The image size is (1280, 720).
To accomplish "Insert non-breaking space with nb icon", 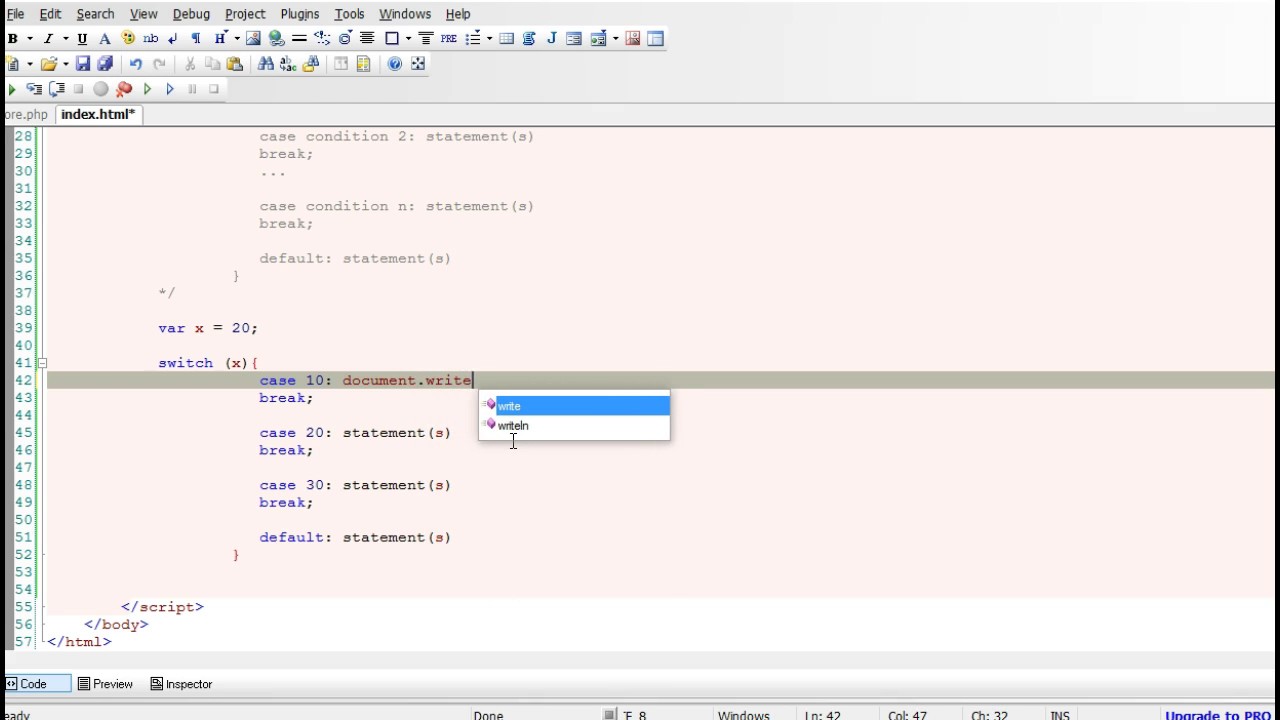I will tap(151, 39).
